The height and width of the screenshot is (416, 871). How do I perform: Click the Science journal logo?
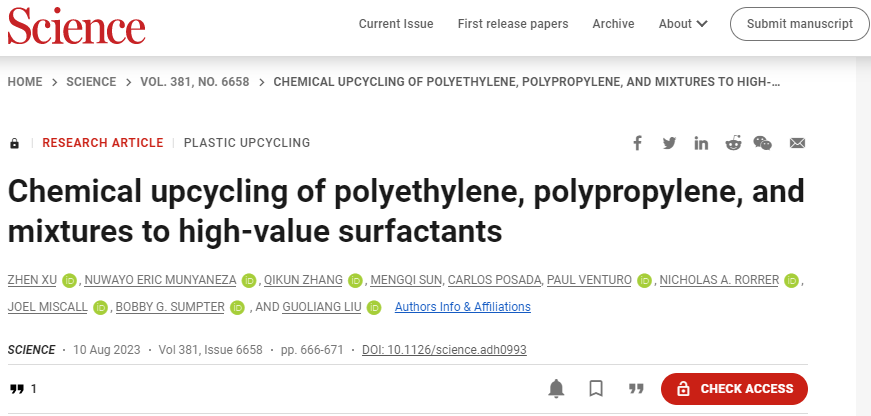coord(76,24)
